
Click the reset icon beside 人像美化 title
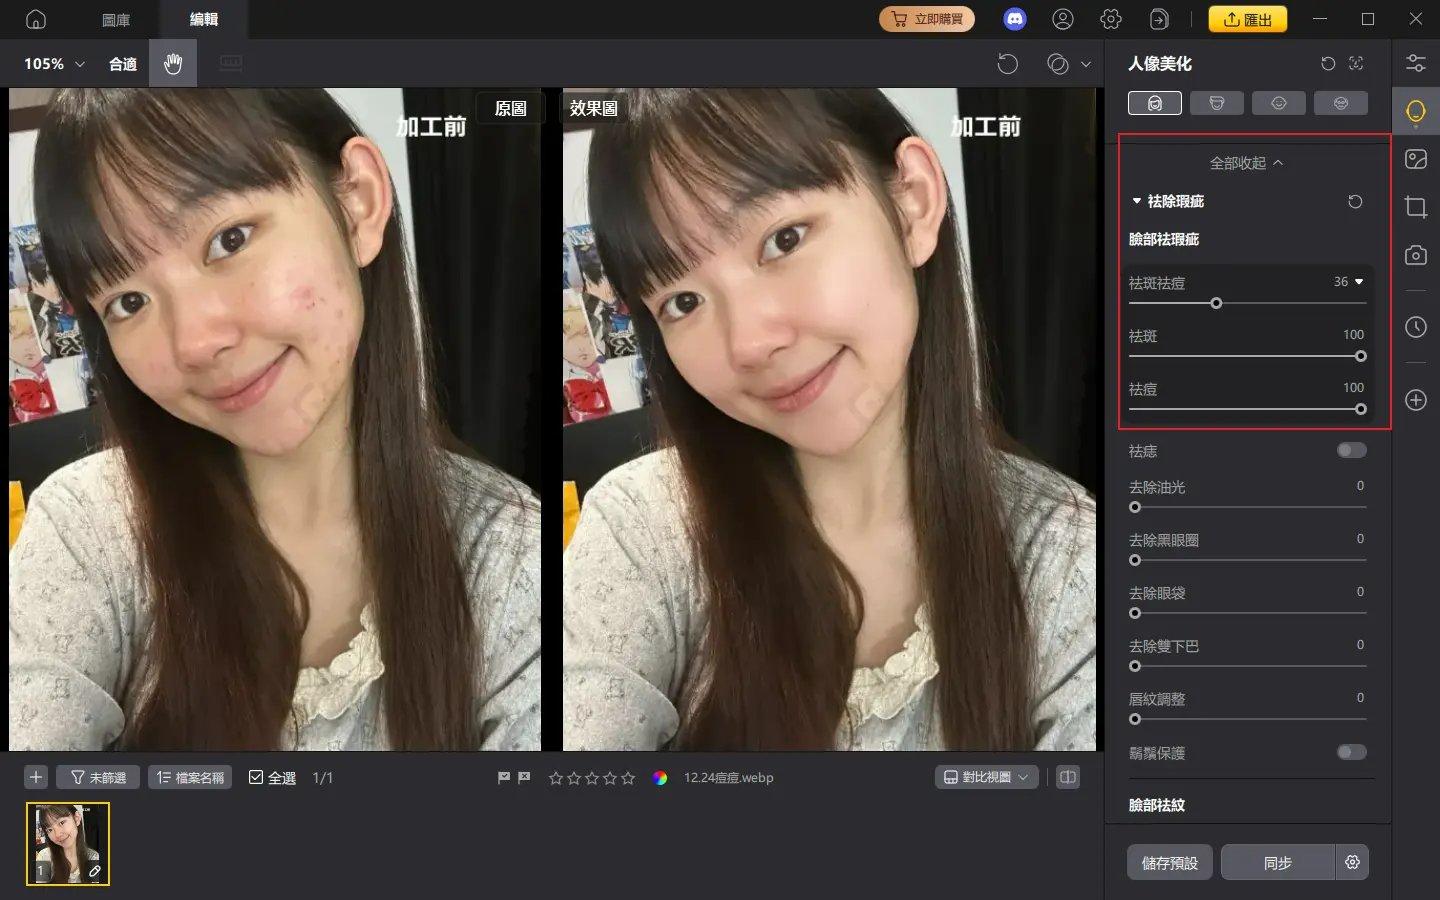click(1327, 63)
